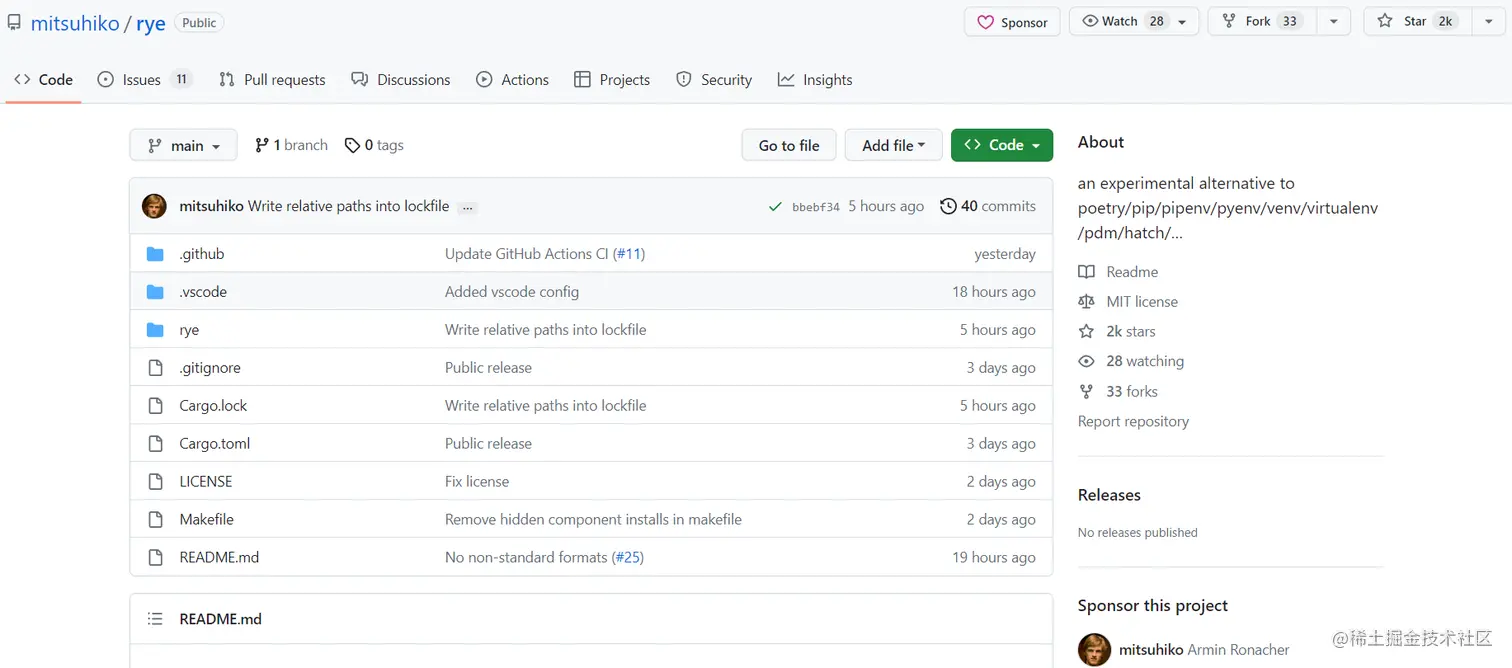Open the Actions tab

[513, 80]
